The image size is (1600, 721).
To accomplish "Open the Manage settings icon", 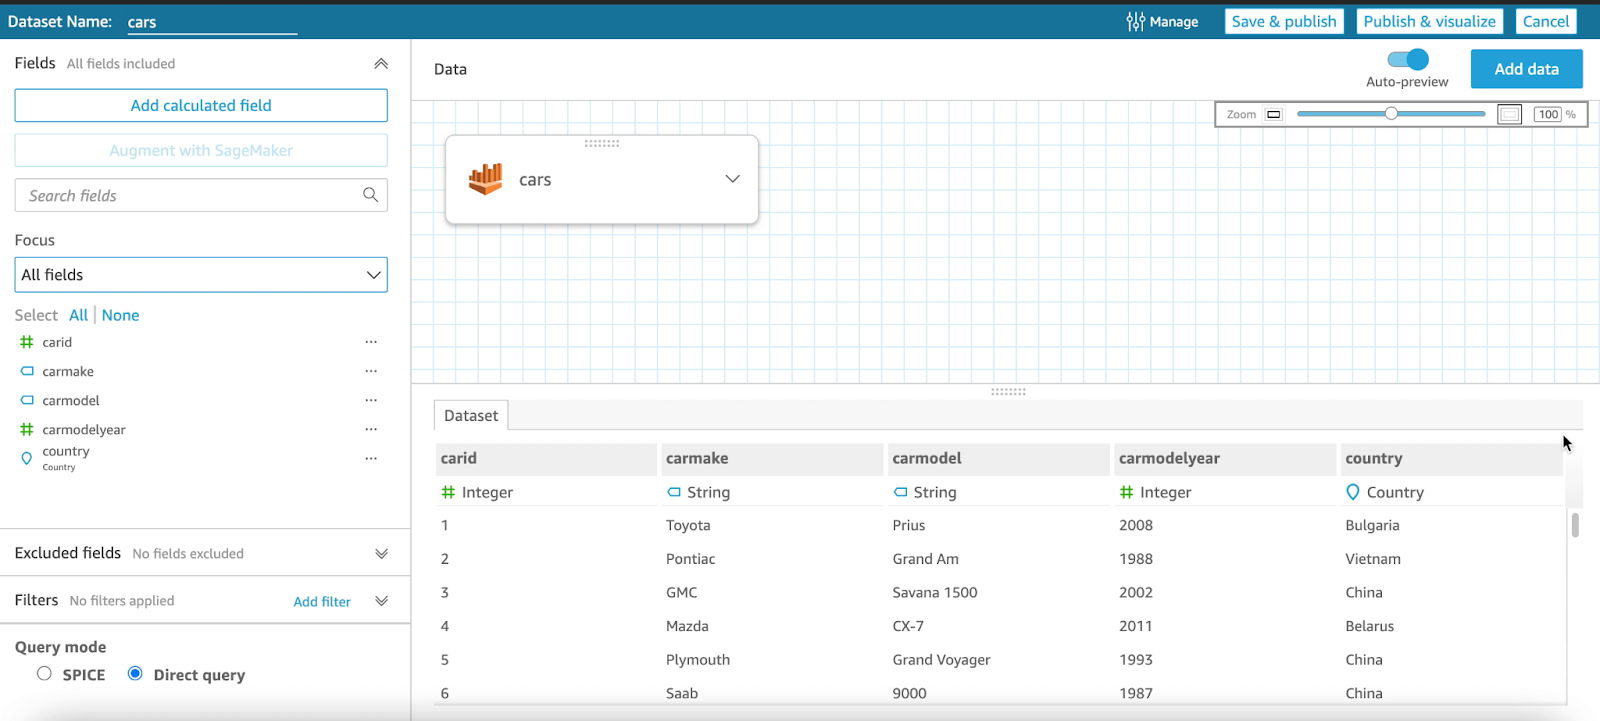I will tap(1135, 22).
